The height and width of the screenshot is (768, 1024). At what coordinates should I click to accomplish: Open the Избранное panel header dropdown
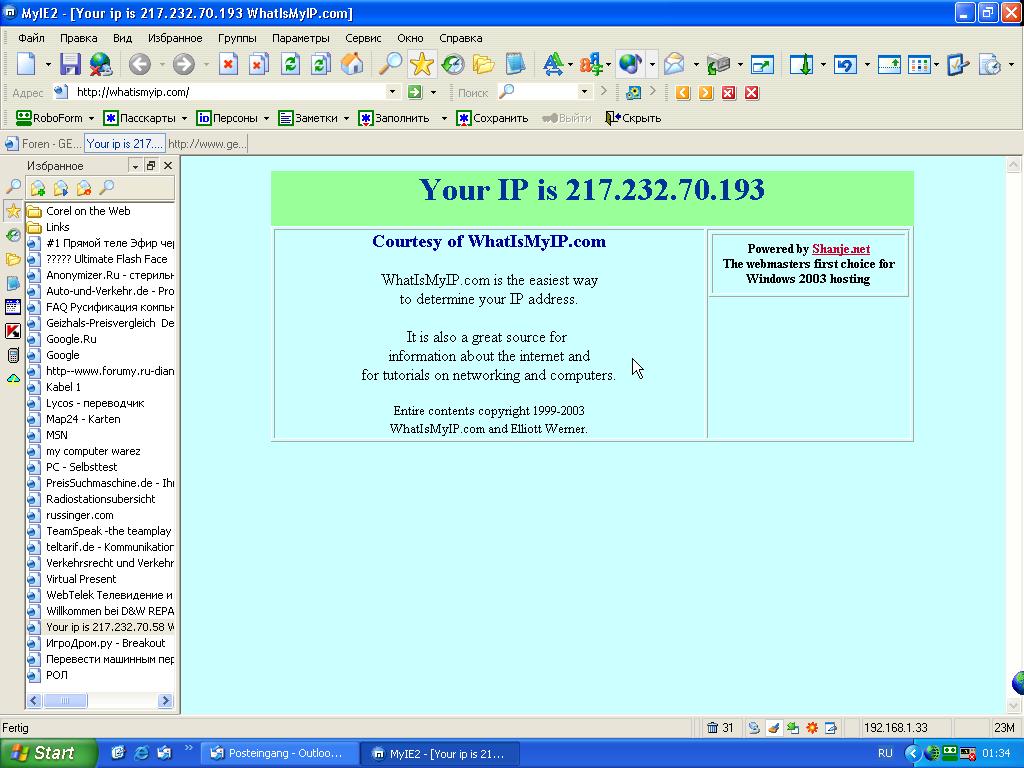point(135,166)
